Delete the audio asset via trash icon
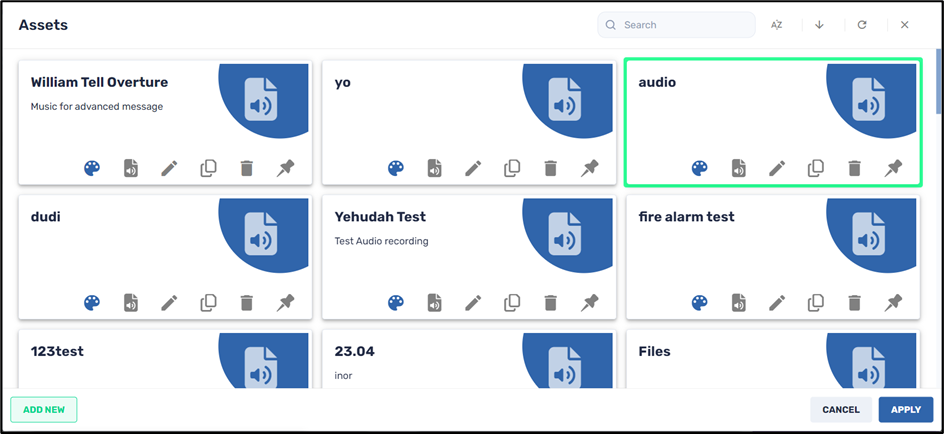Viewport: 944px width, 434px height. tap(854, 168)
